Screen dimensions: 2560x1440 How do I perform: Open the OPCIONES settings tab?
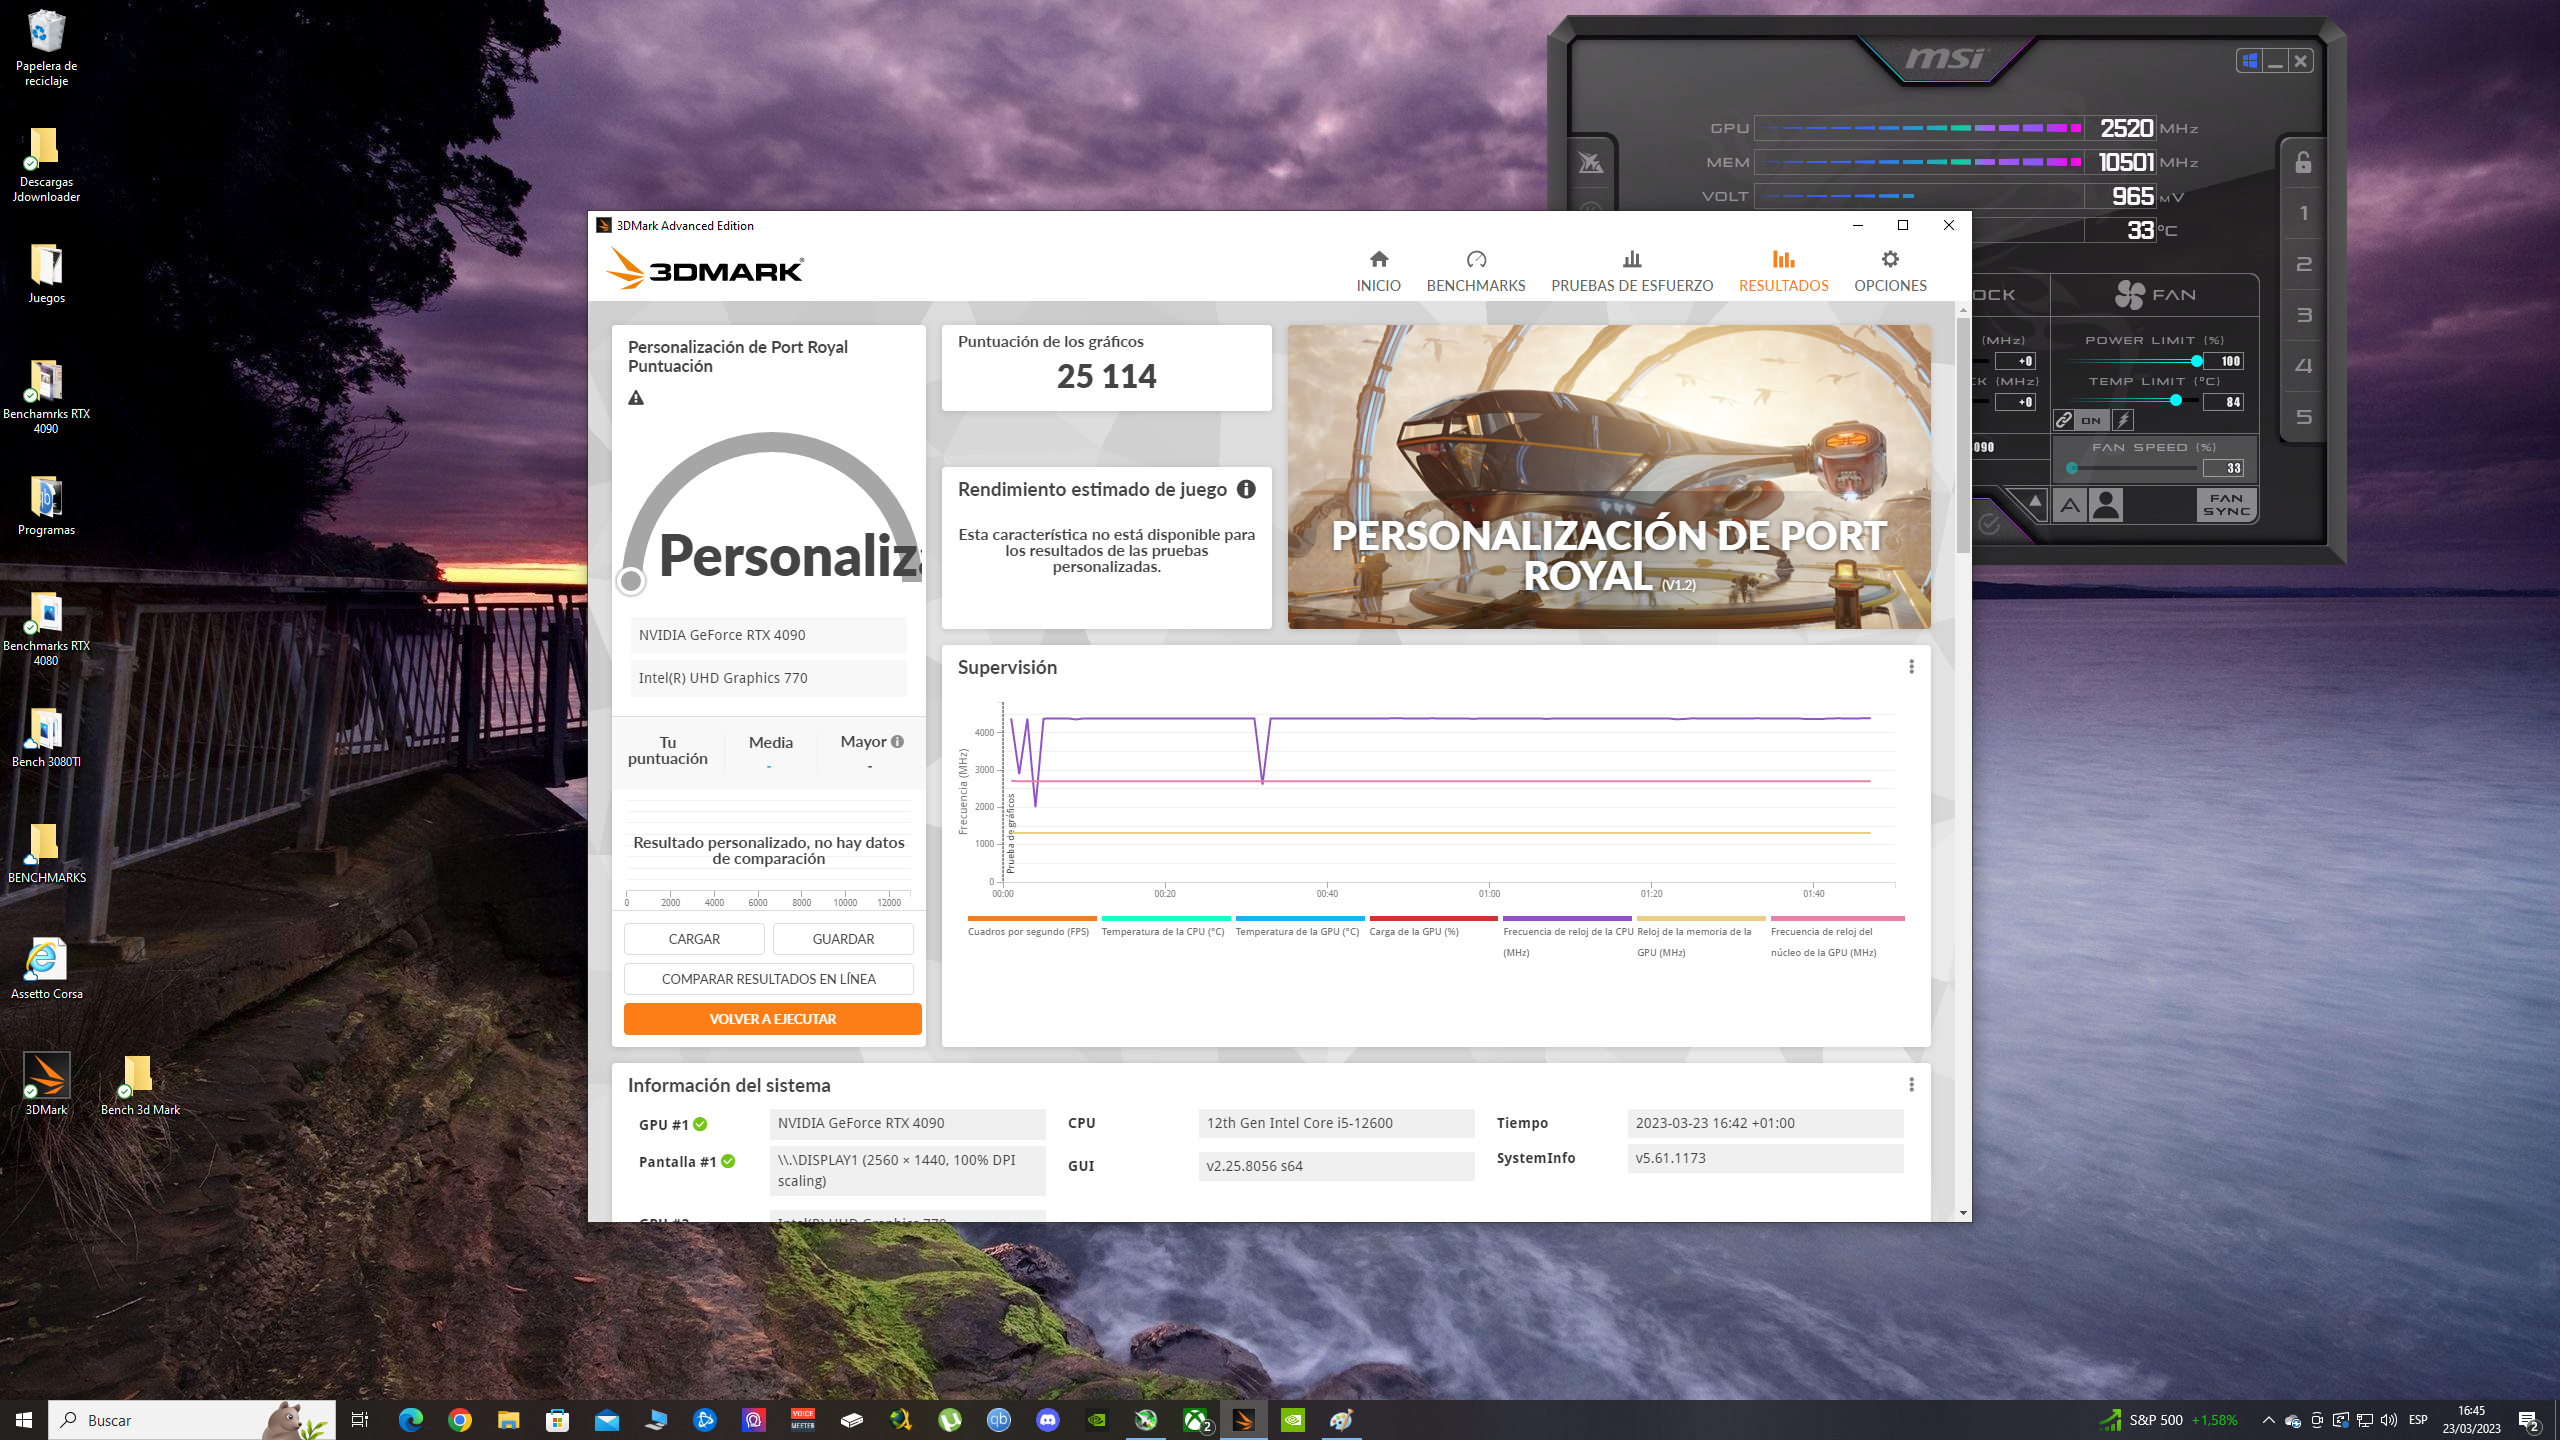pyautogui.click(x=1890, y=272)
